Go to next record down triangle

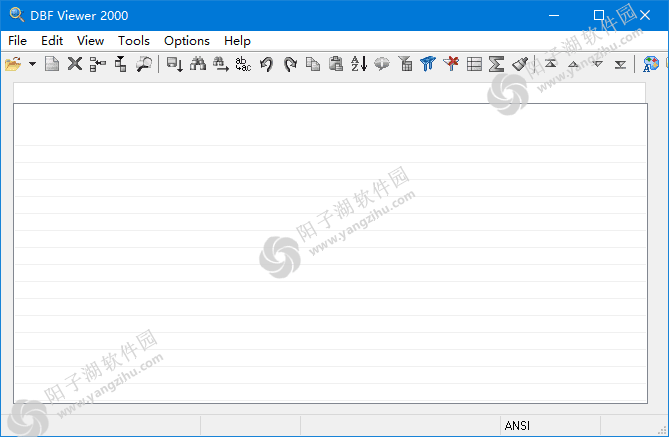[x=597, y=64]
